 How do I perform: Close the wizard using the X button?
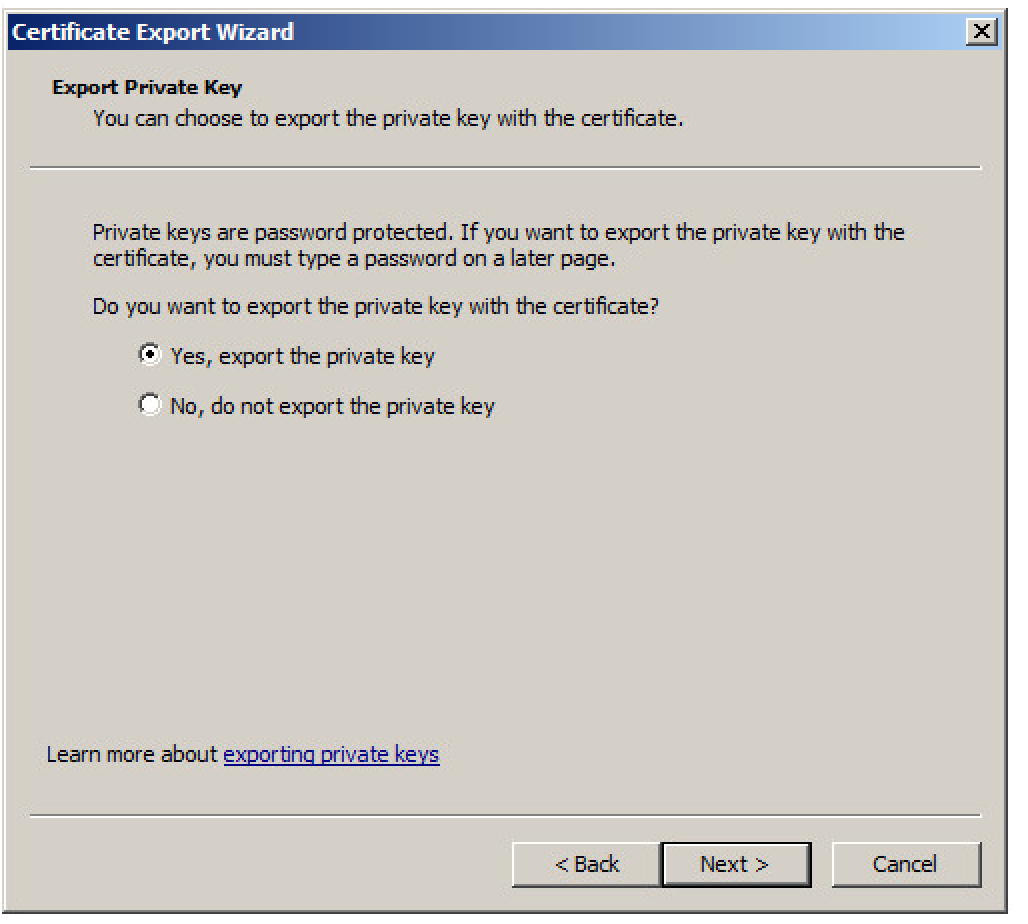tap(983, 32)
